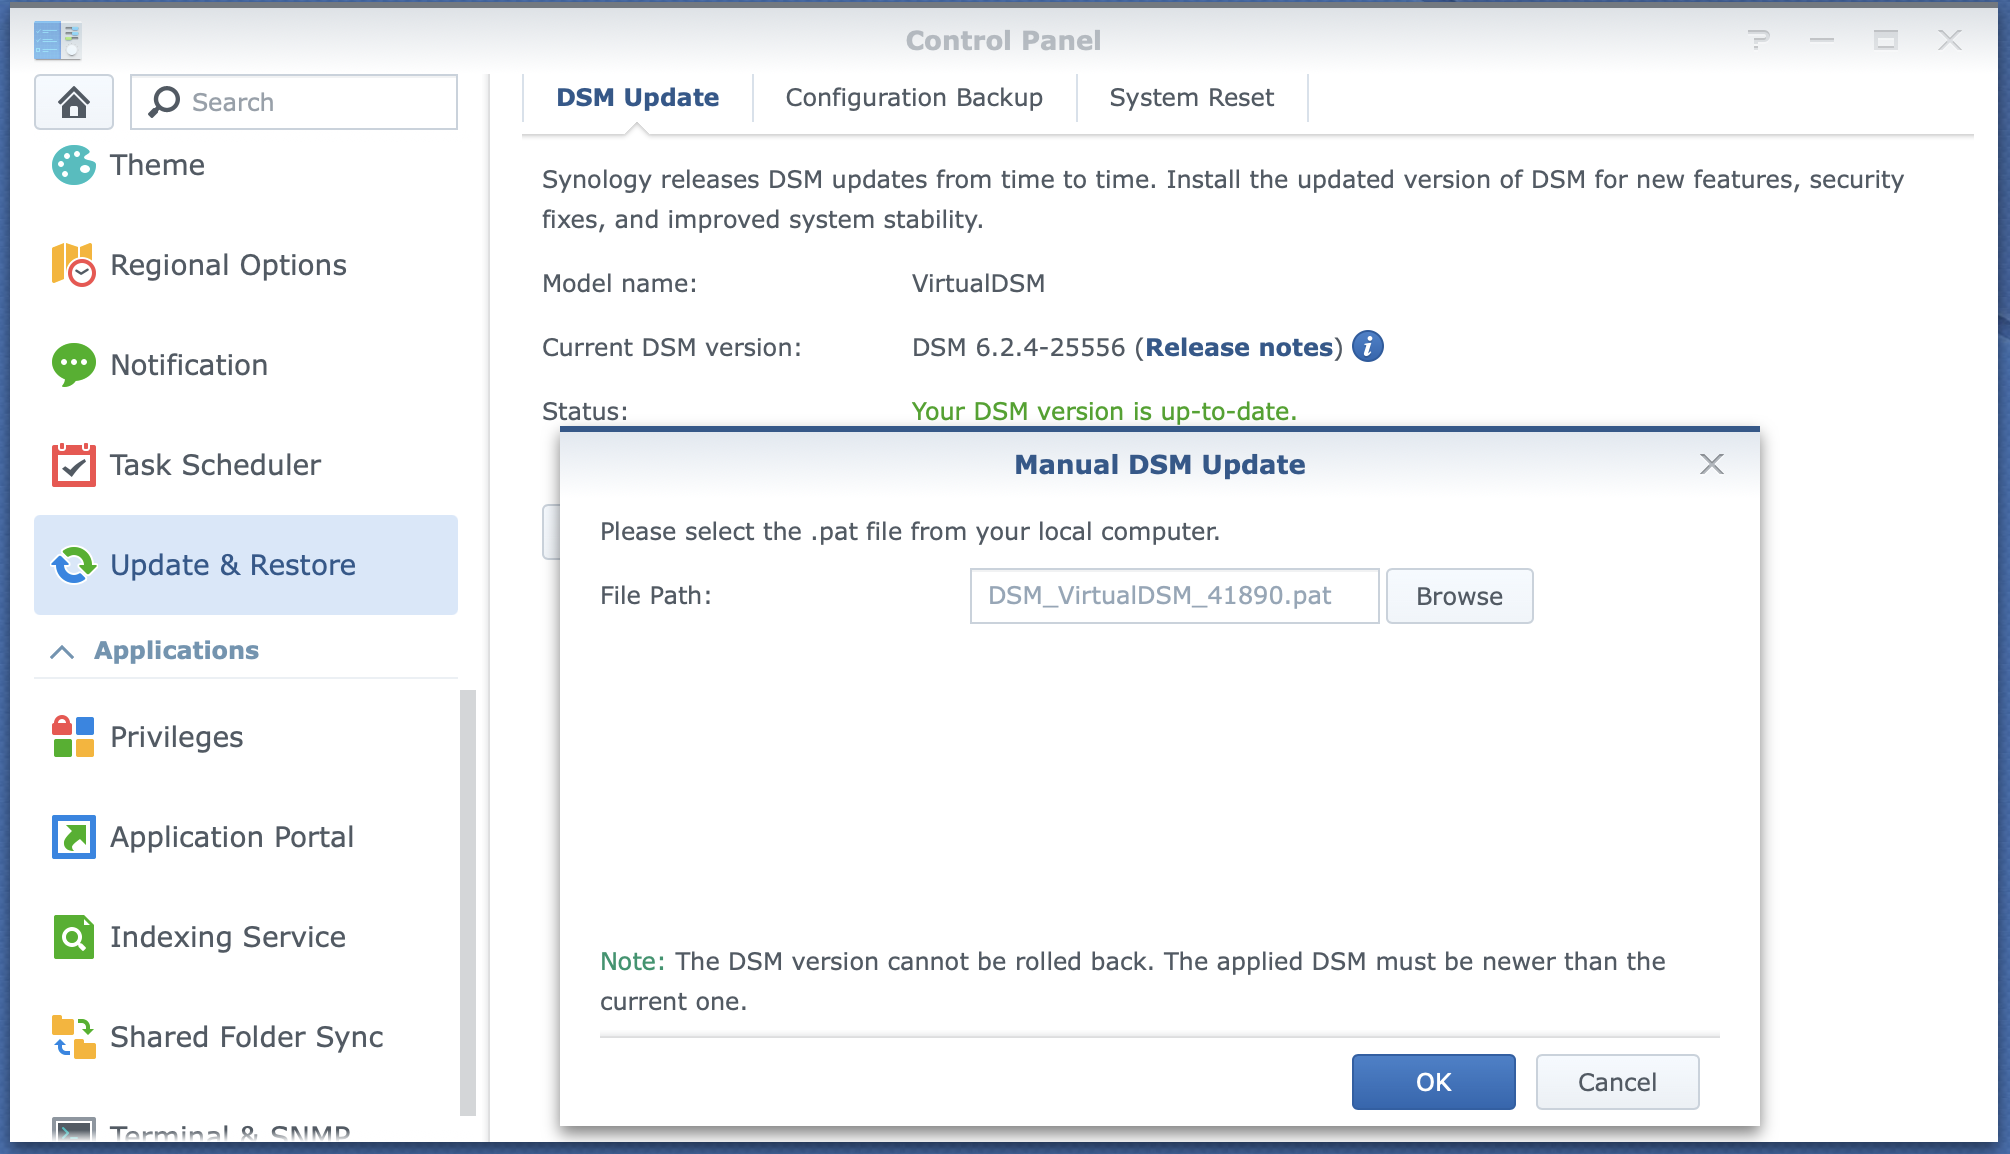Open the help question mark in title bar

tap(1758, 40)
